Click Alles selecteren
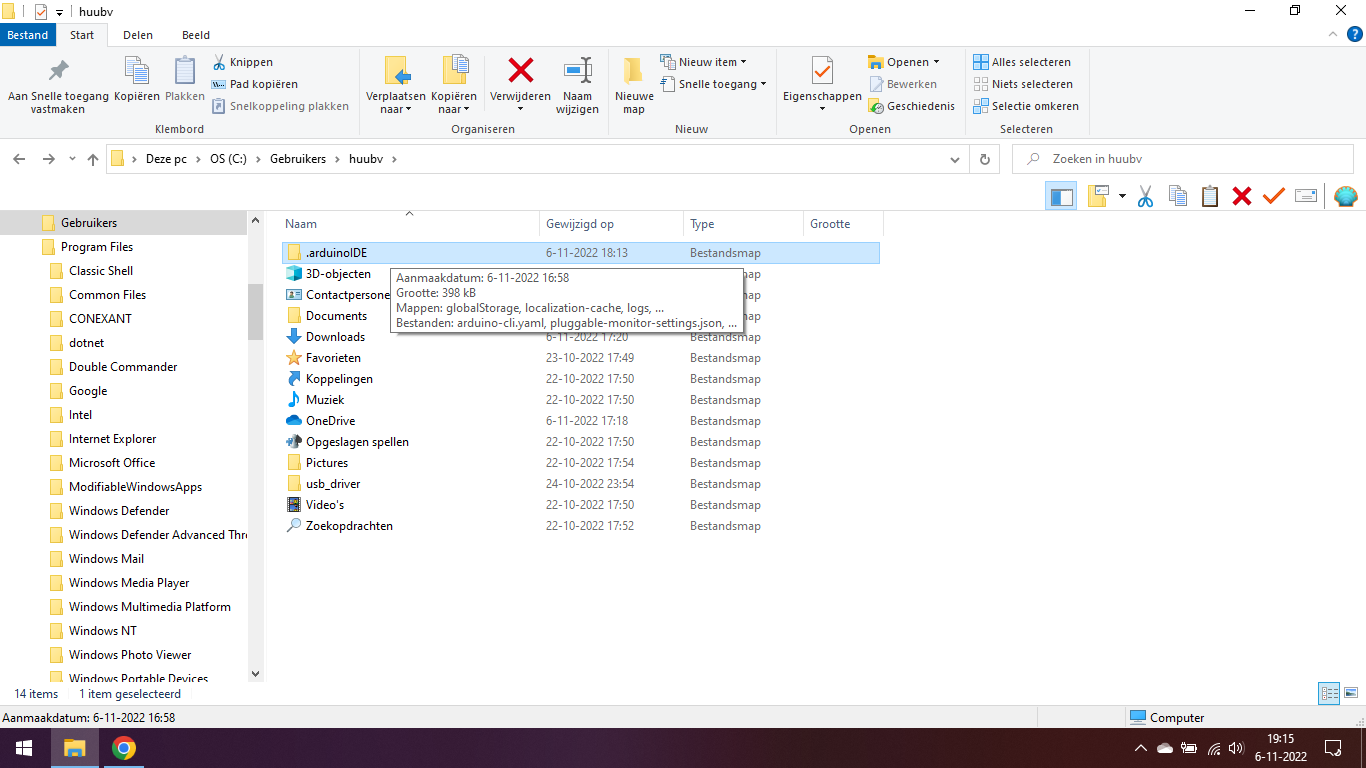Screen dimensions: 1366x768 tap(1022, 62)
